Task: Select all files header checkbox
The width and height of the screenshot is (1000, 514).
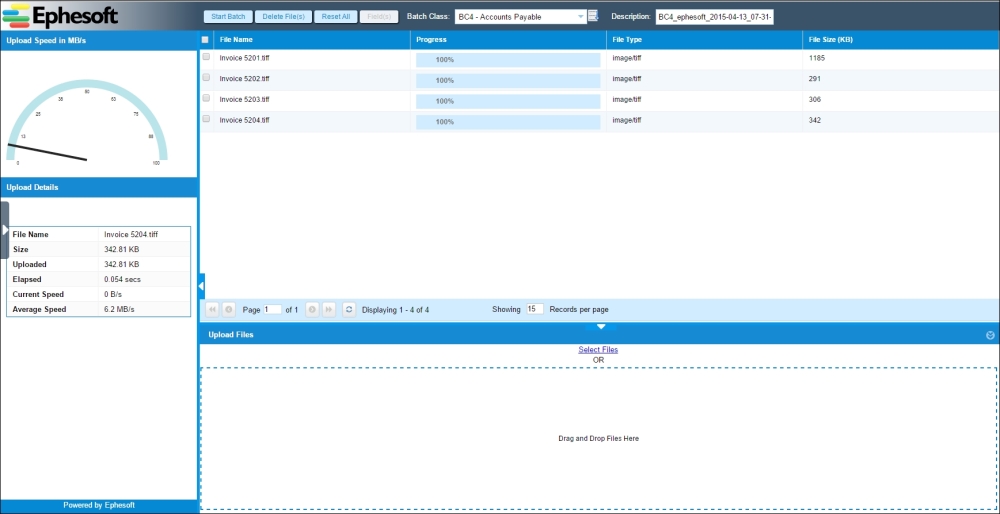Action: (x=205, y=40)
